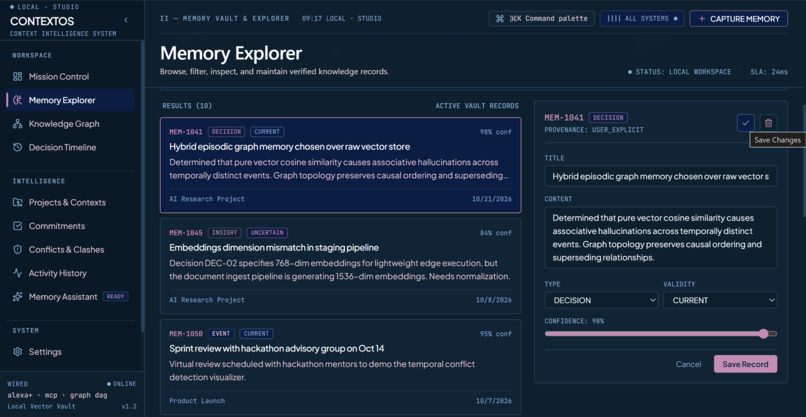The height and width of the screenshot is (417, 806).
Task: Click the Title input field
Action: pyautogui.click(x=661, y=176)
